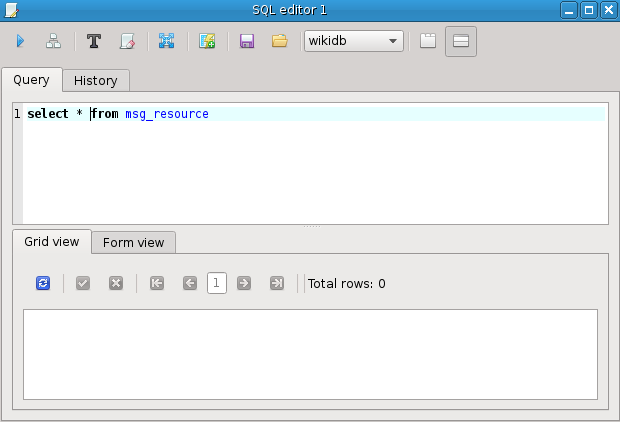Switch to the Query tab
The height and width of the screenshot is (422, 620).
coord(32,80)
